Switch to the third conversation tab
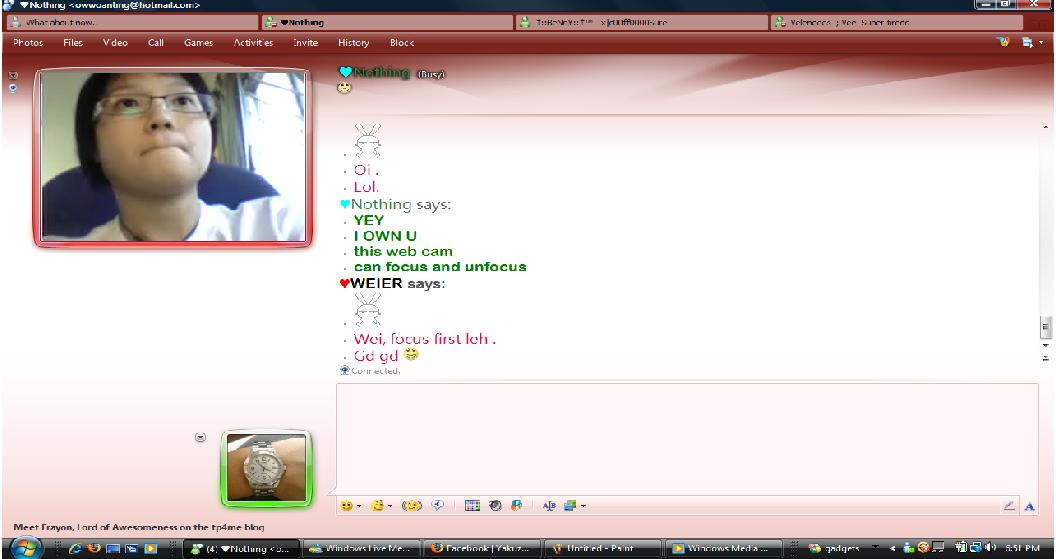 click(642, 22)
